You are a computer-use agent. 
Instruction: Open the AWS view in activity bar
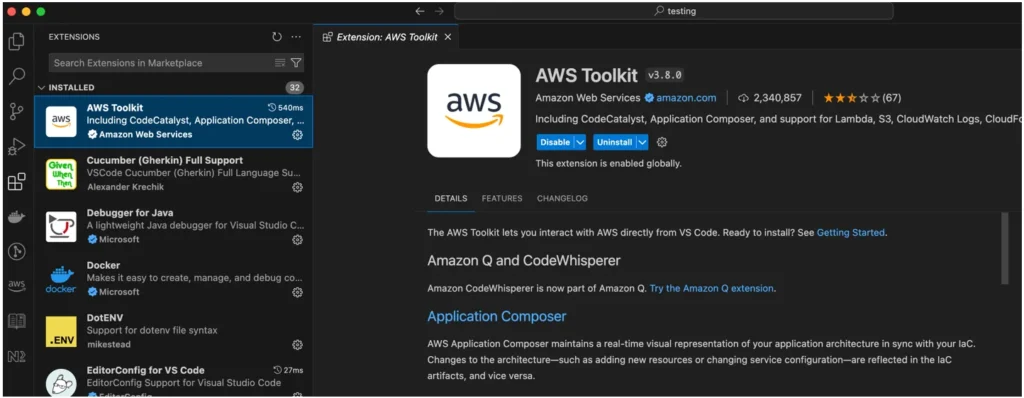[x=16, y=286]
